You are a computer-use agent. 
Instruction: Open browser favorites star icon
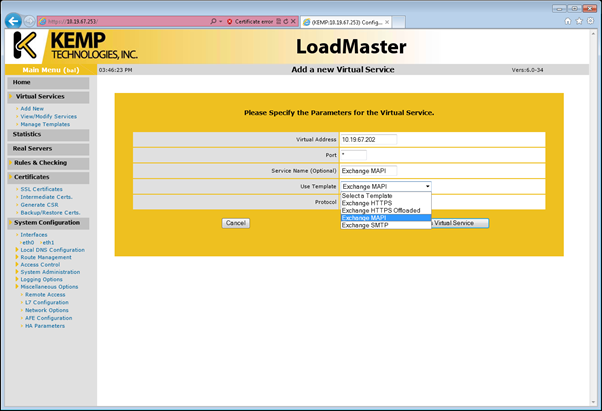(580, 20)
